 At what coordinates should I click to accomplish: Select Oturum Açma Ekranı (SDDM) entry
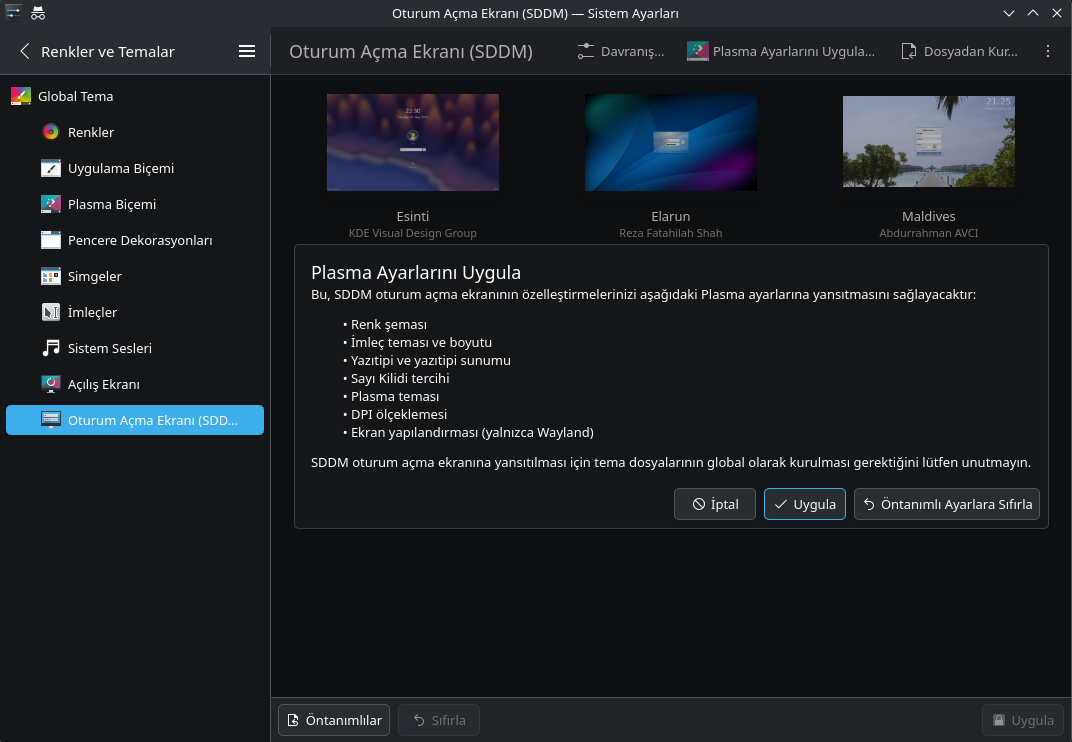[135, 420]
